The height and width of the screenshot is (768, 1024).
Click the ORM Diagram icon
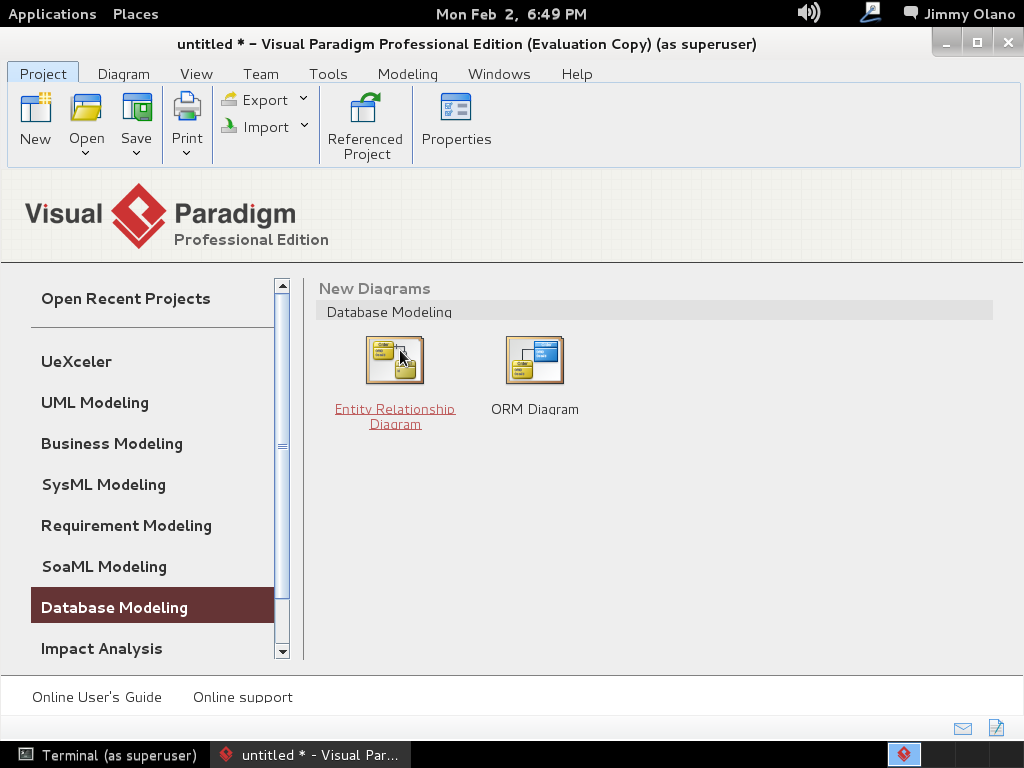click(x=535, y=360)
